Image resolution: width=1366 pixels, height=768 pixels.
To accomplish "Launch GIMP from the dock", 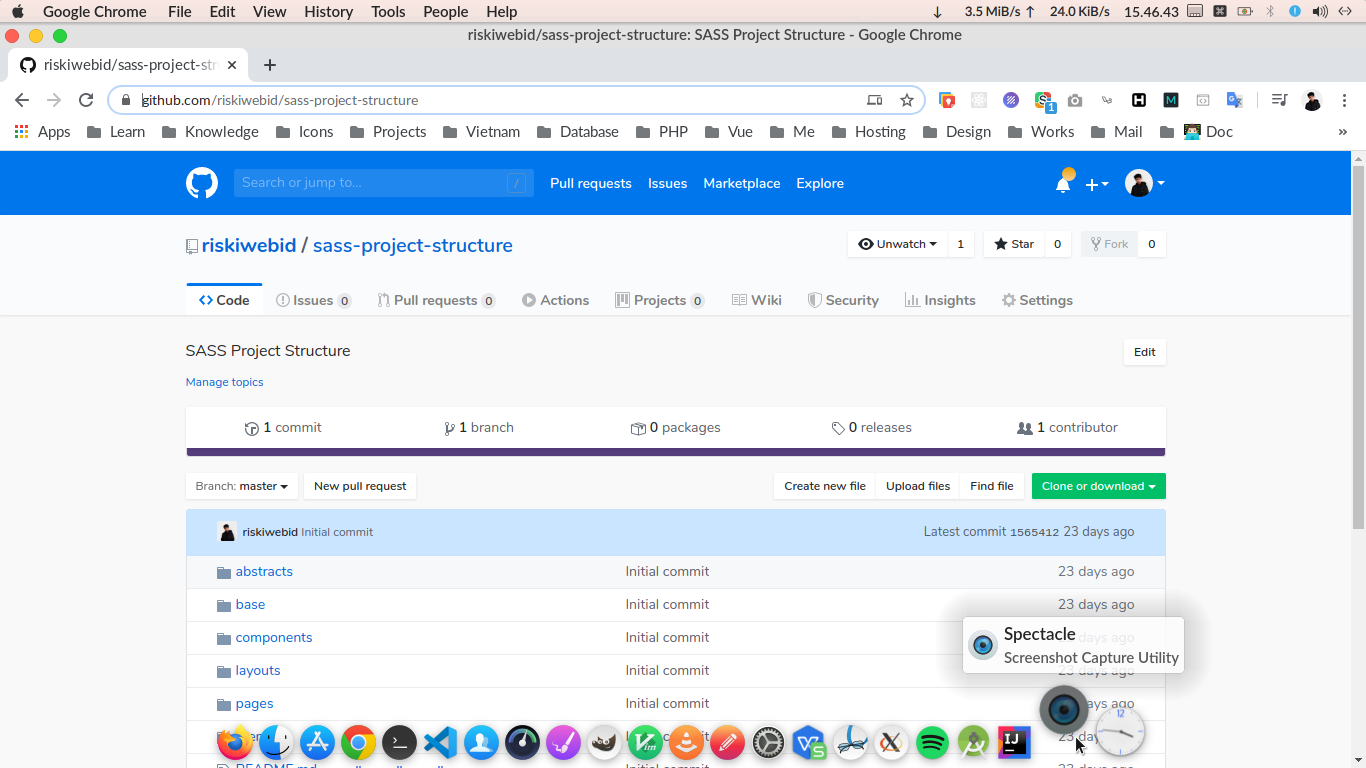I will point(604,743).
